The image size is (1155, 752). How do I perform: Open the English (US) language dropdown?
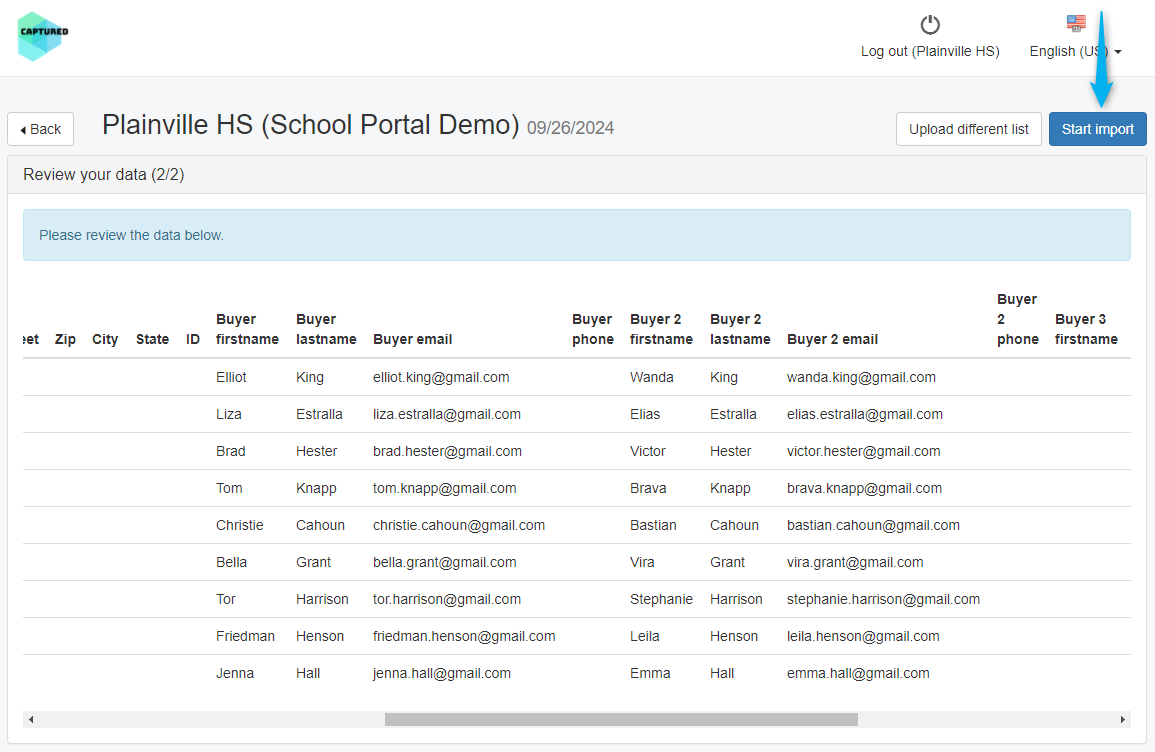coord(1075,51)
